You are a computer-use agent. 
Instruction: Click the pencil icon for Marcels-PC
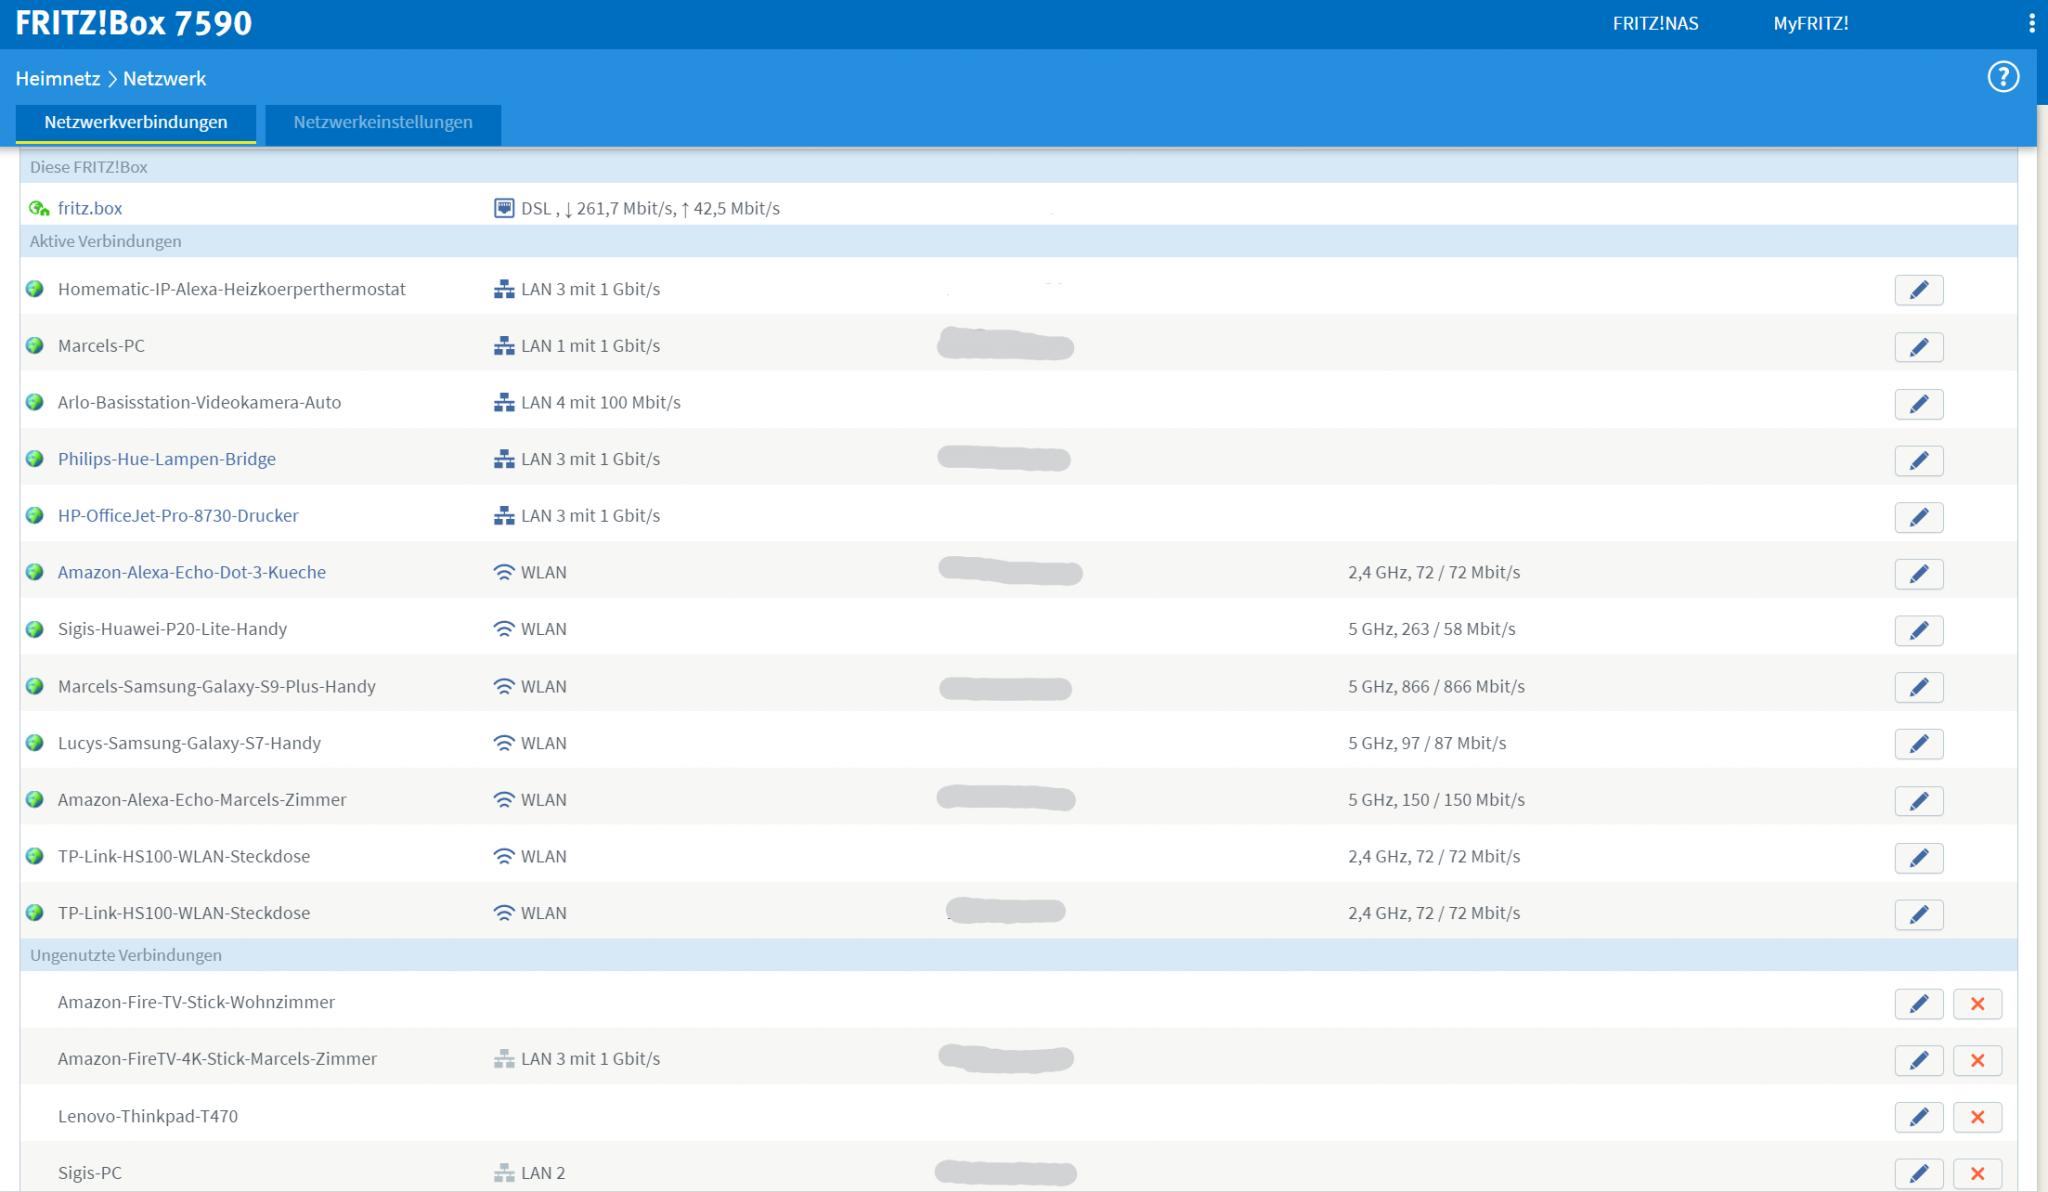tap(1918, 347)
